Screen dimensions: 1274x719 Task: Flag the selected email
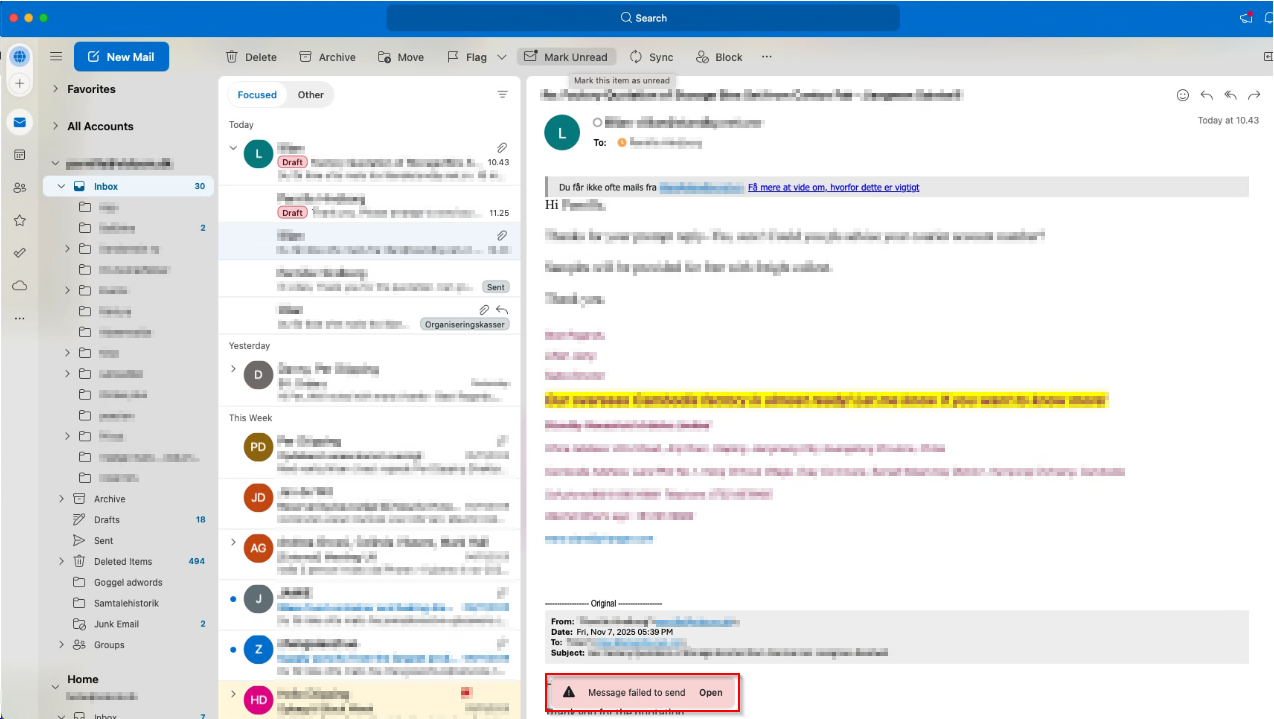466,57
